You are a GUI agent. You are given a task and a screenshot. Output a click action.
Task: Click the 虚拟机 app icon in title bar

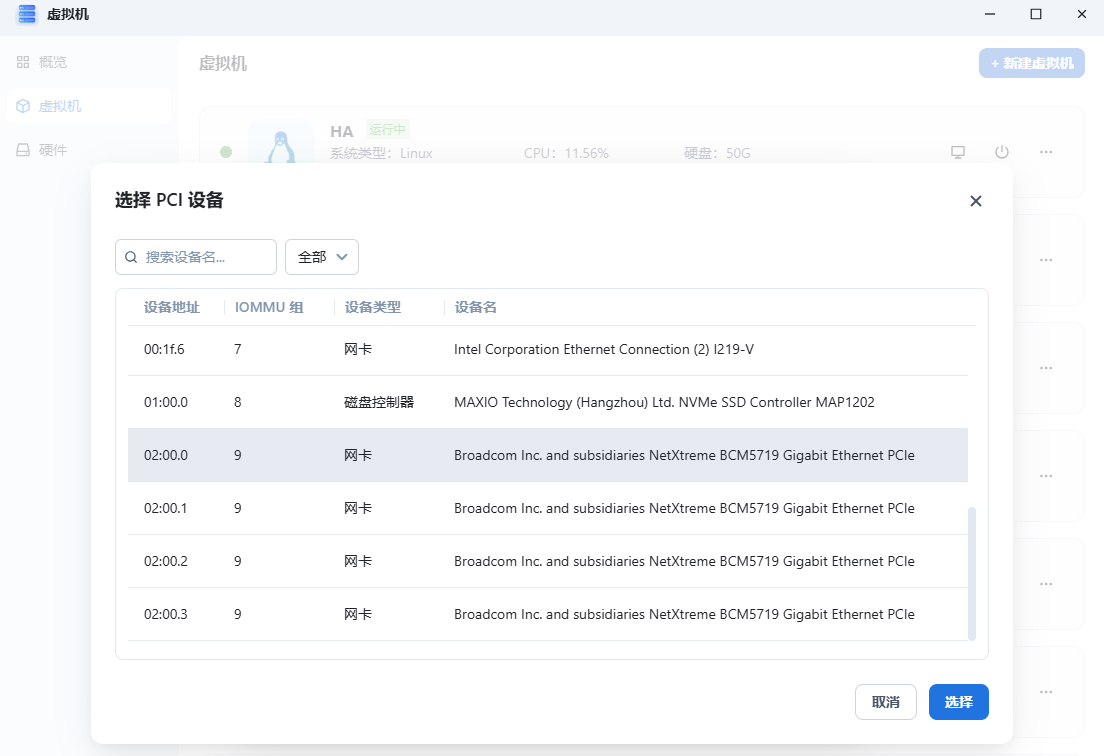tap(26, 14)
